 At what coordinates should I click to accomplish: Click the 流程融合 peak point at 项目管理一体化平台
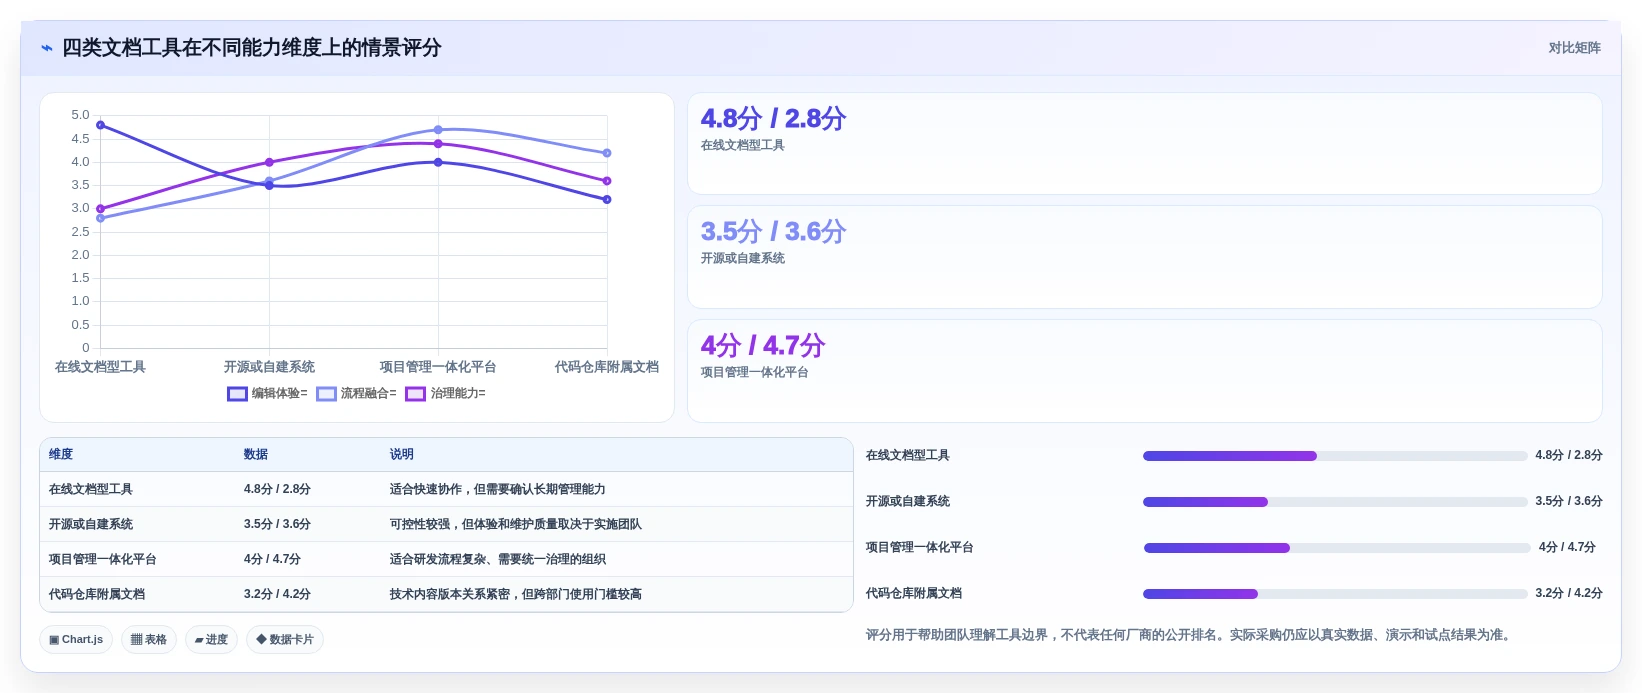coord(438,130)
